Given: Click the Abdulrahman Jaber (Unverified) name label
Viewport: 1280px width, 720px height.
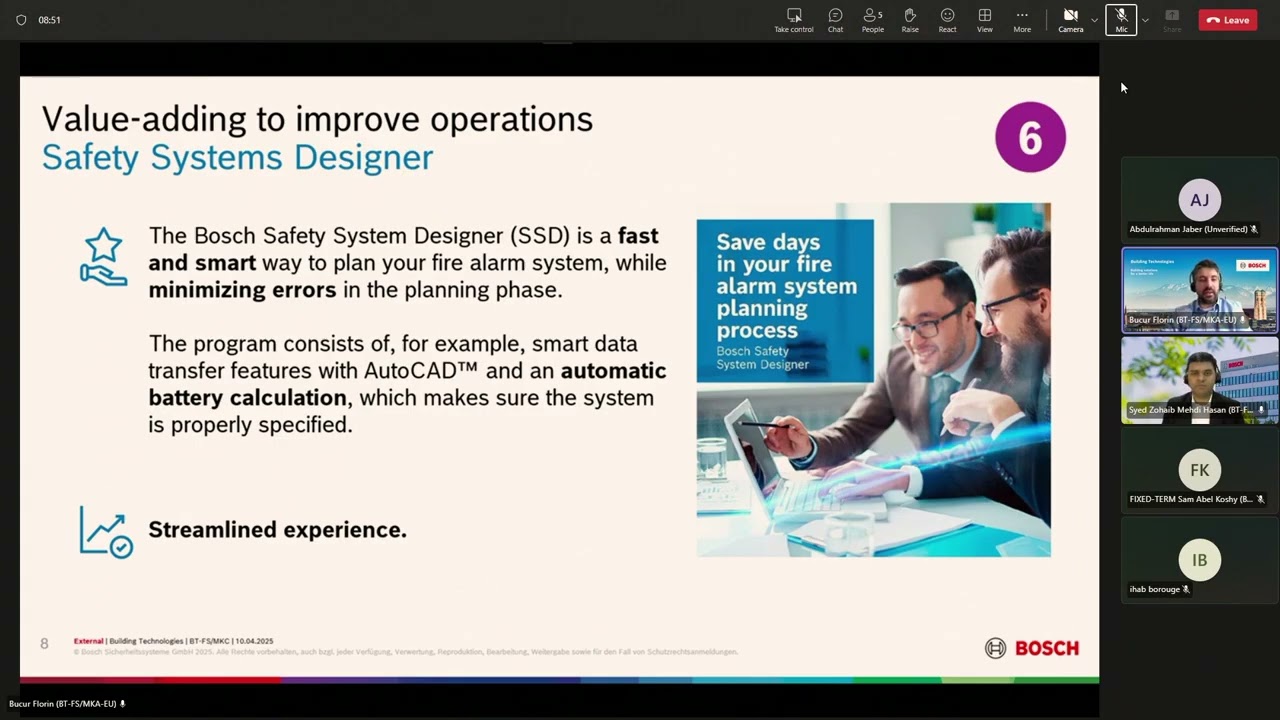Looking at the screenshot, I should 1188,229.
